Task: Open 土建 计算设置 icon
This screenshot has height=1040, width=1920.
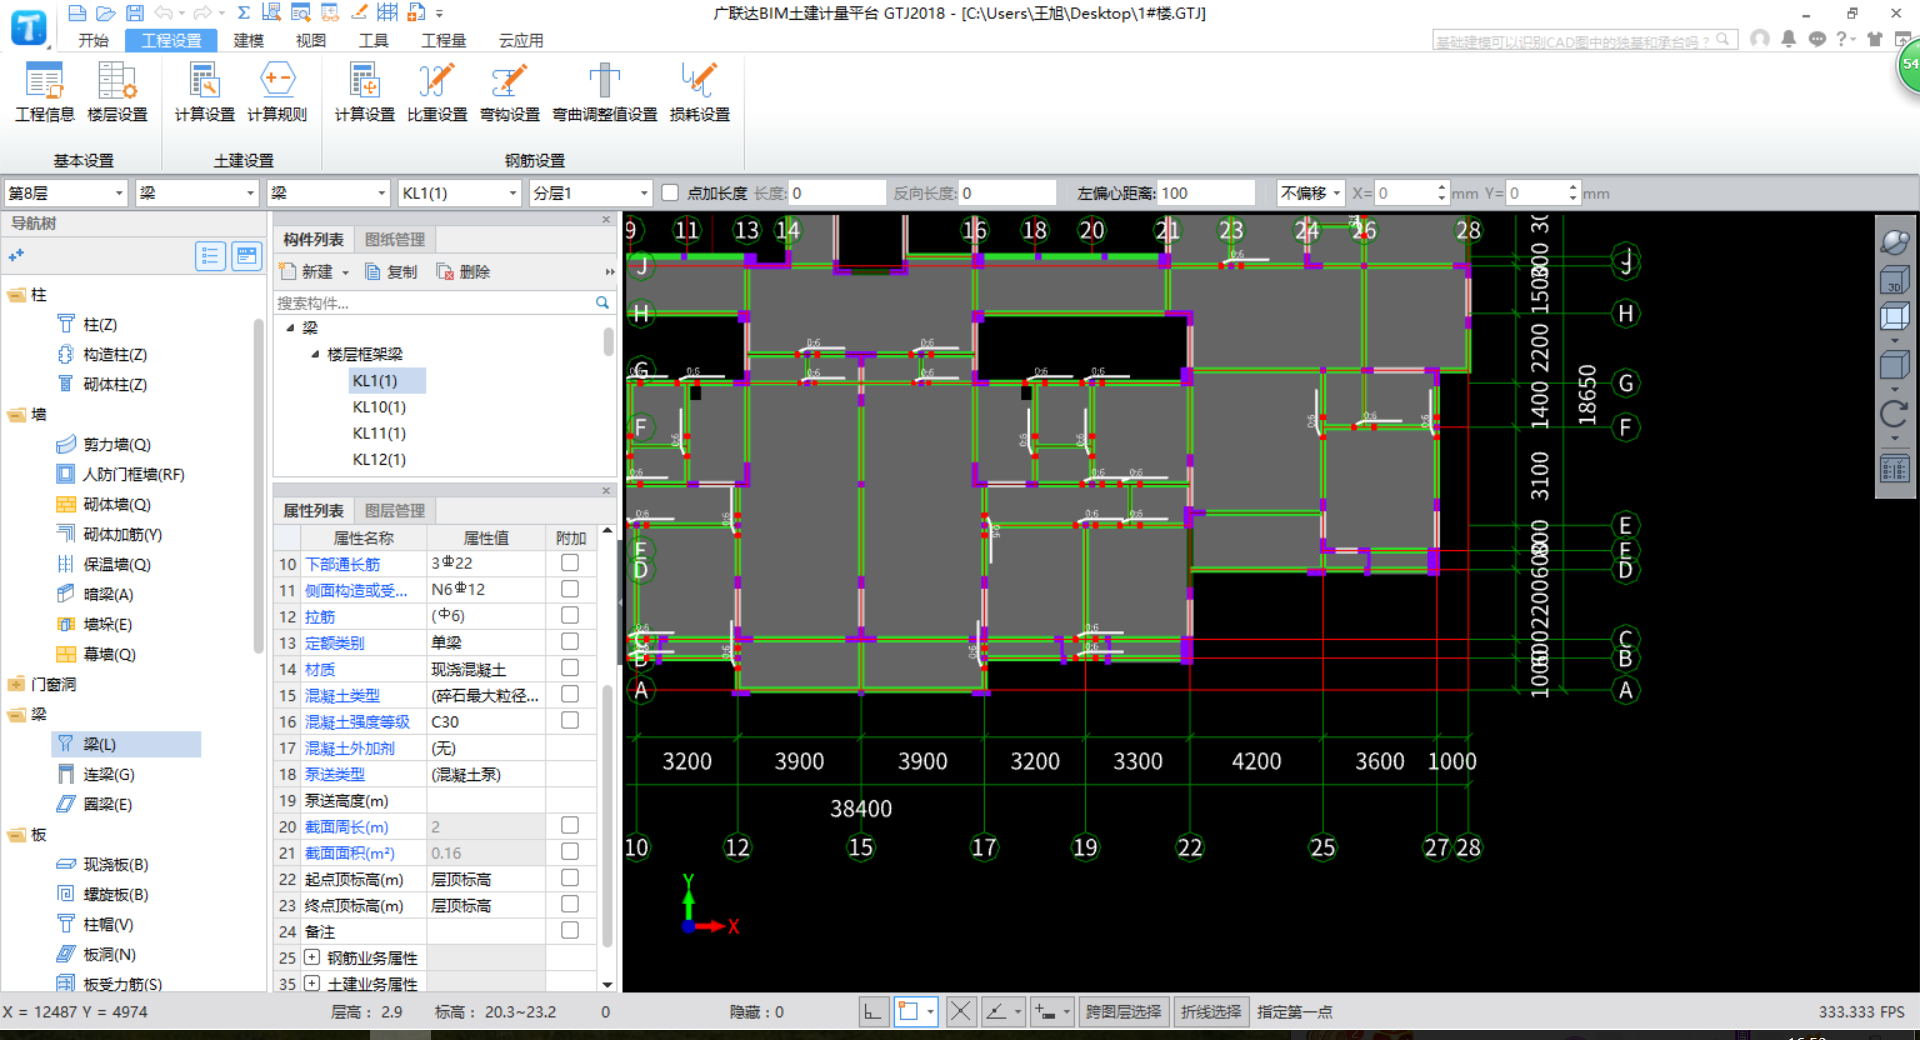Action: (x=204, y=92)
